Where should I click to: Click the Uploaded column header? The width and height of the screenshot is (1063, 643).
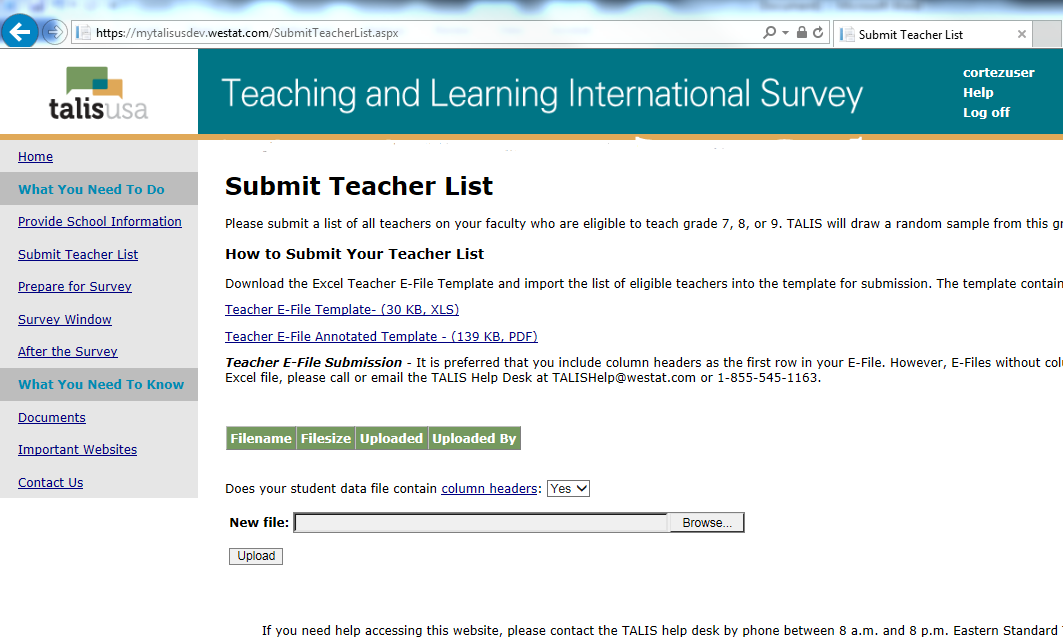point(391,438)
